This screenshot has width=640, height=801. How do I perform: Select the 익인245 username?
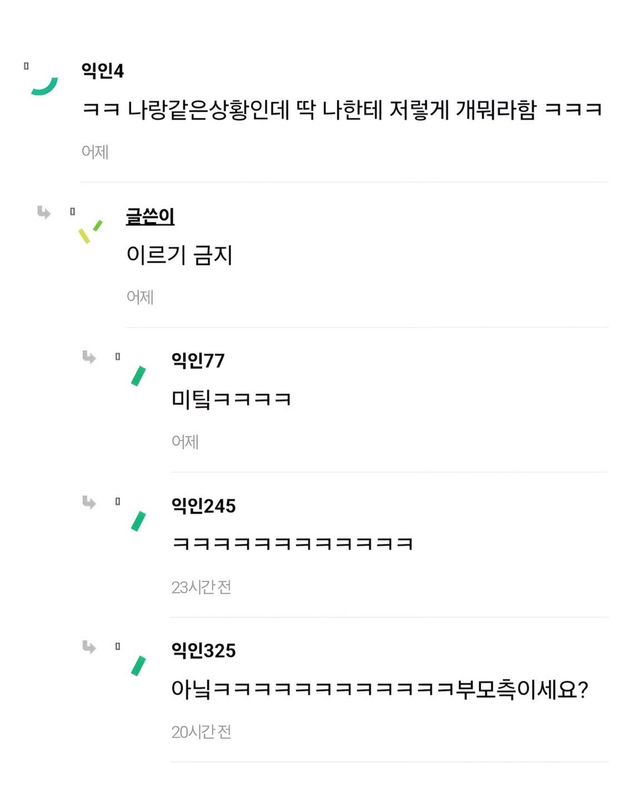click(x=203, y=506)
